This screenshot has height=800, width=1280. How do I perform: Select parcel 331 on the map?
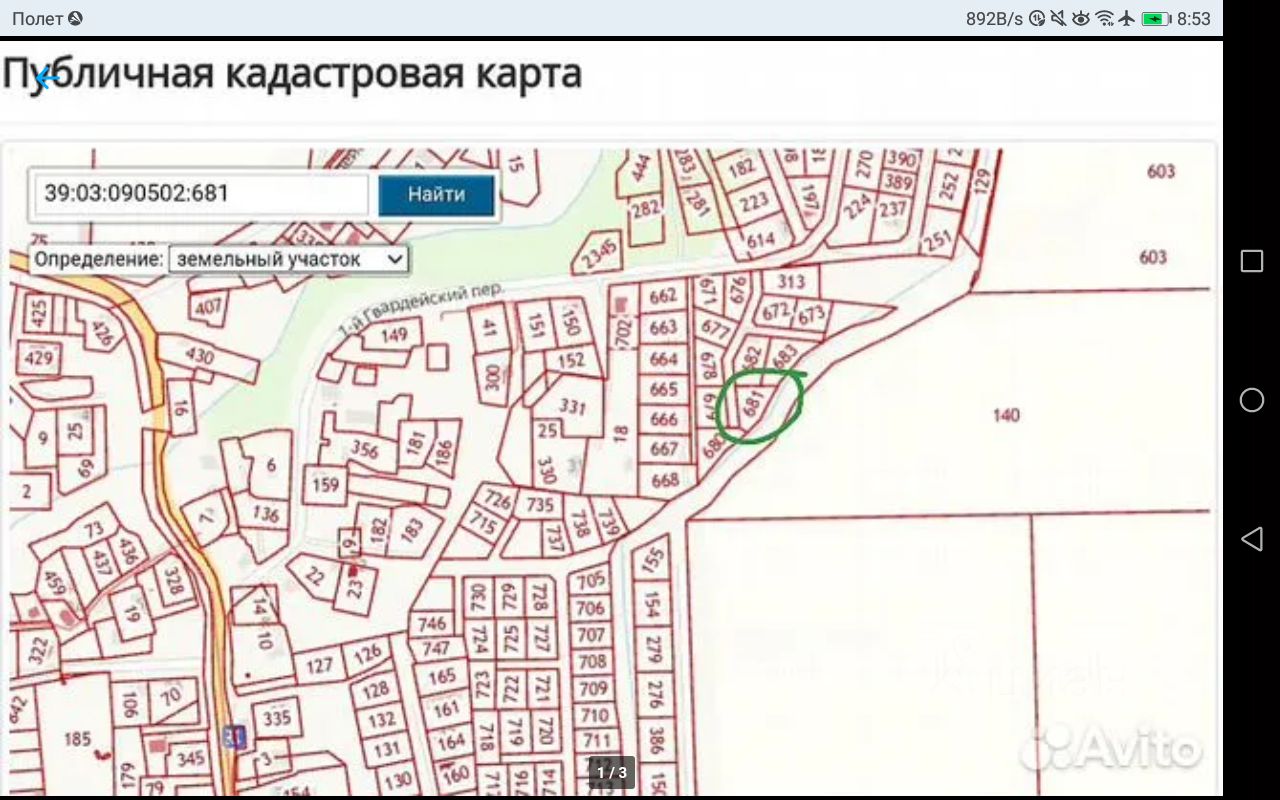pos(572,407)
